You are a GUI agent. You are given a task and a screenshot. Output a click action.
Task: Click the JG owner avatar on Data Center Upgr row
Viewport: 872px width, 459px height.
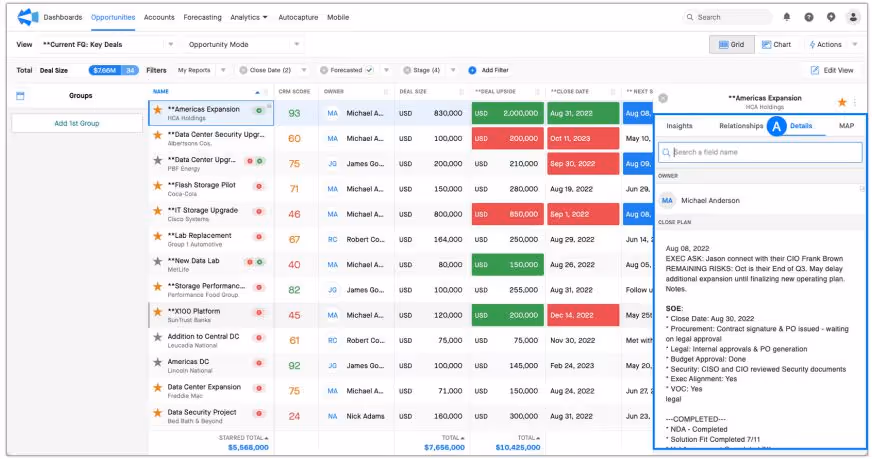(332, 164)
